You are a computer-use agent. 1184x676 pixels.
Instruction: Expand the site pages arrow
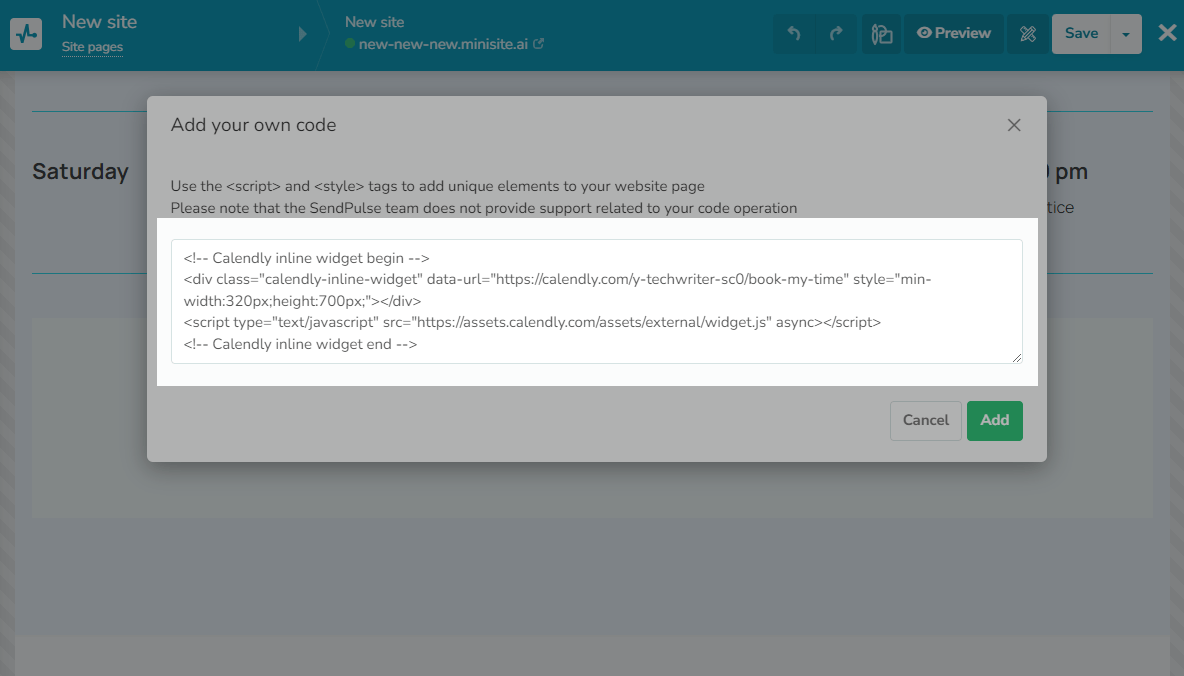click(x=302, y=34)
